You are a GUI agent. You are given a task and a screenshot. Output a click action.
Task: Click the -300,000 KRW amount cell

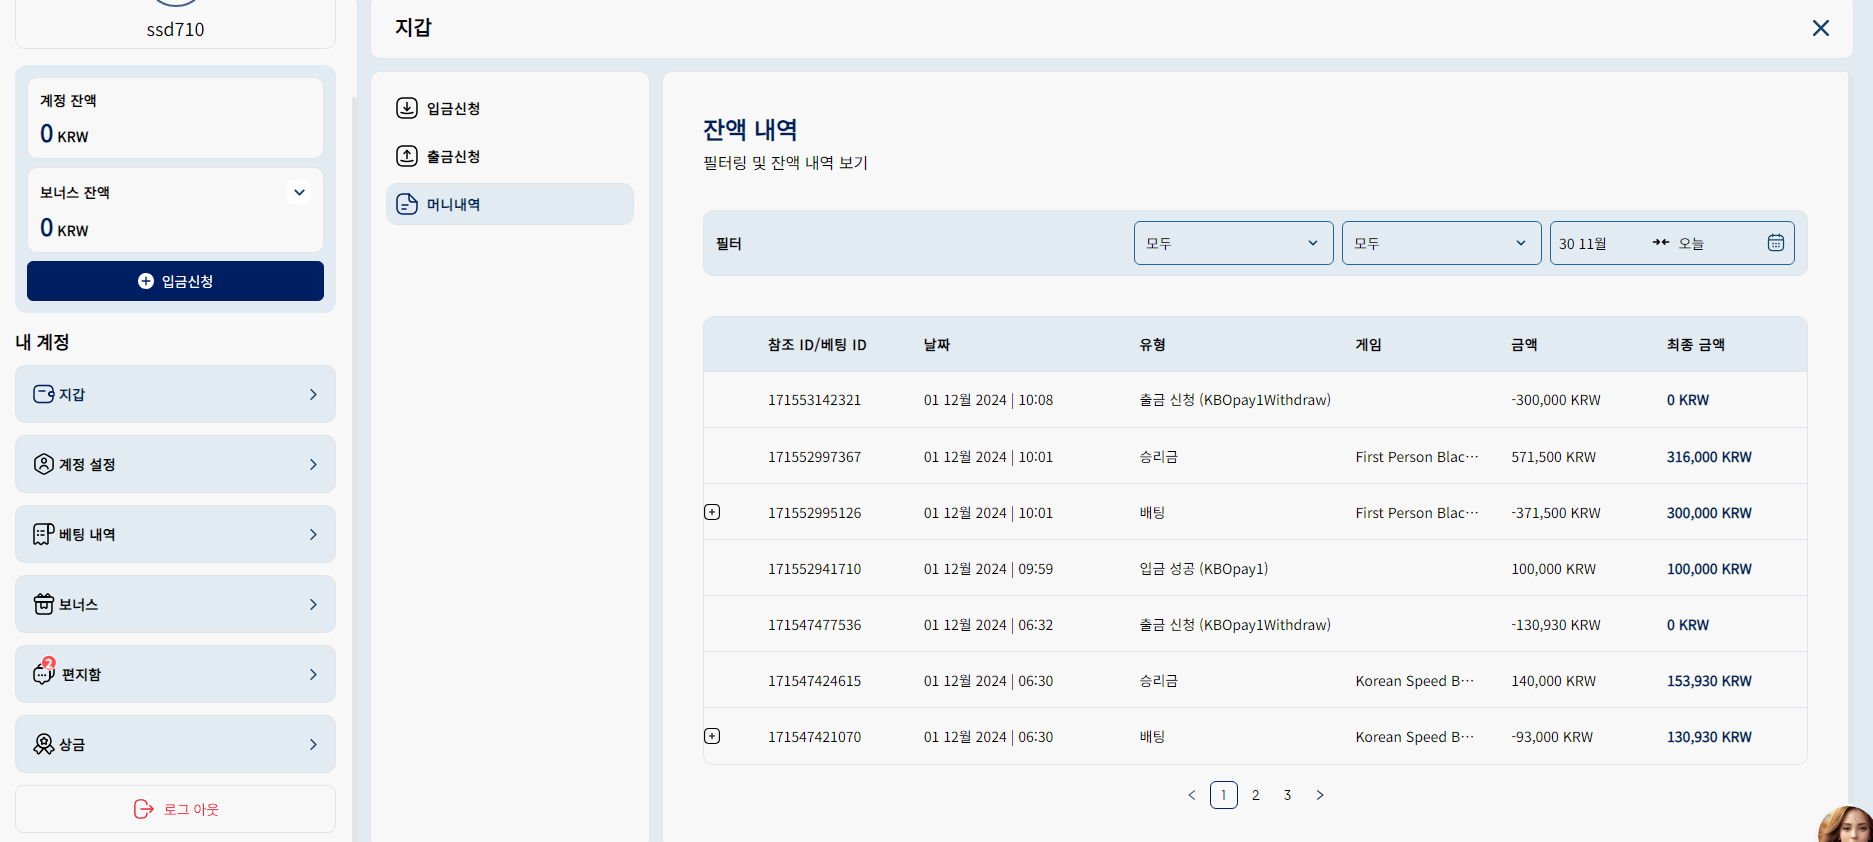click(x=1556, y=400)
